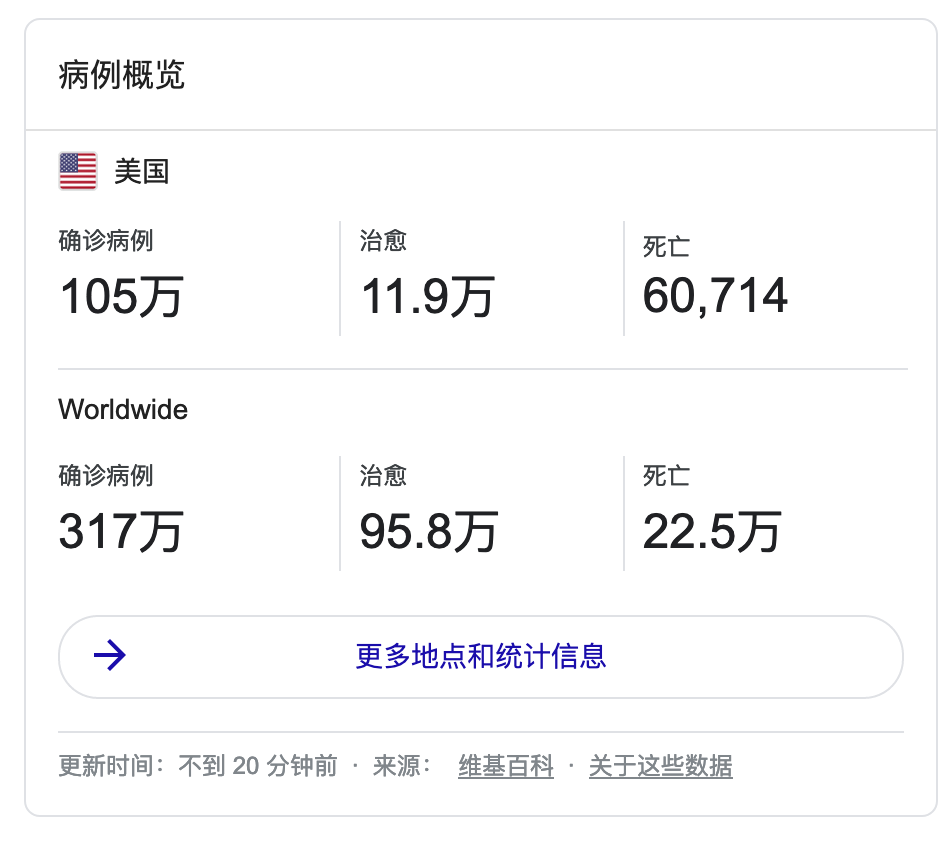952x842 pixels.
Task: Click the United States flag icon
Action: [x=78, y=171]
